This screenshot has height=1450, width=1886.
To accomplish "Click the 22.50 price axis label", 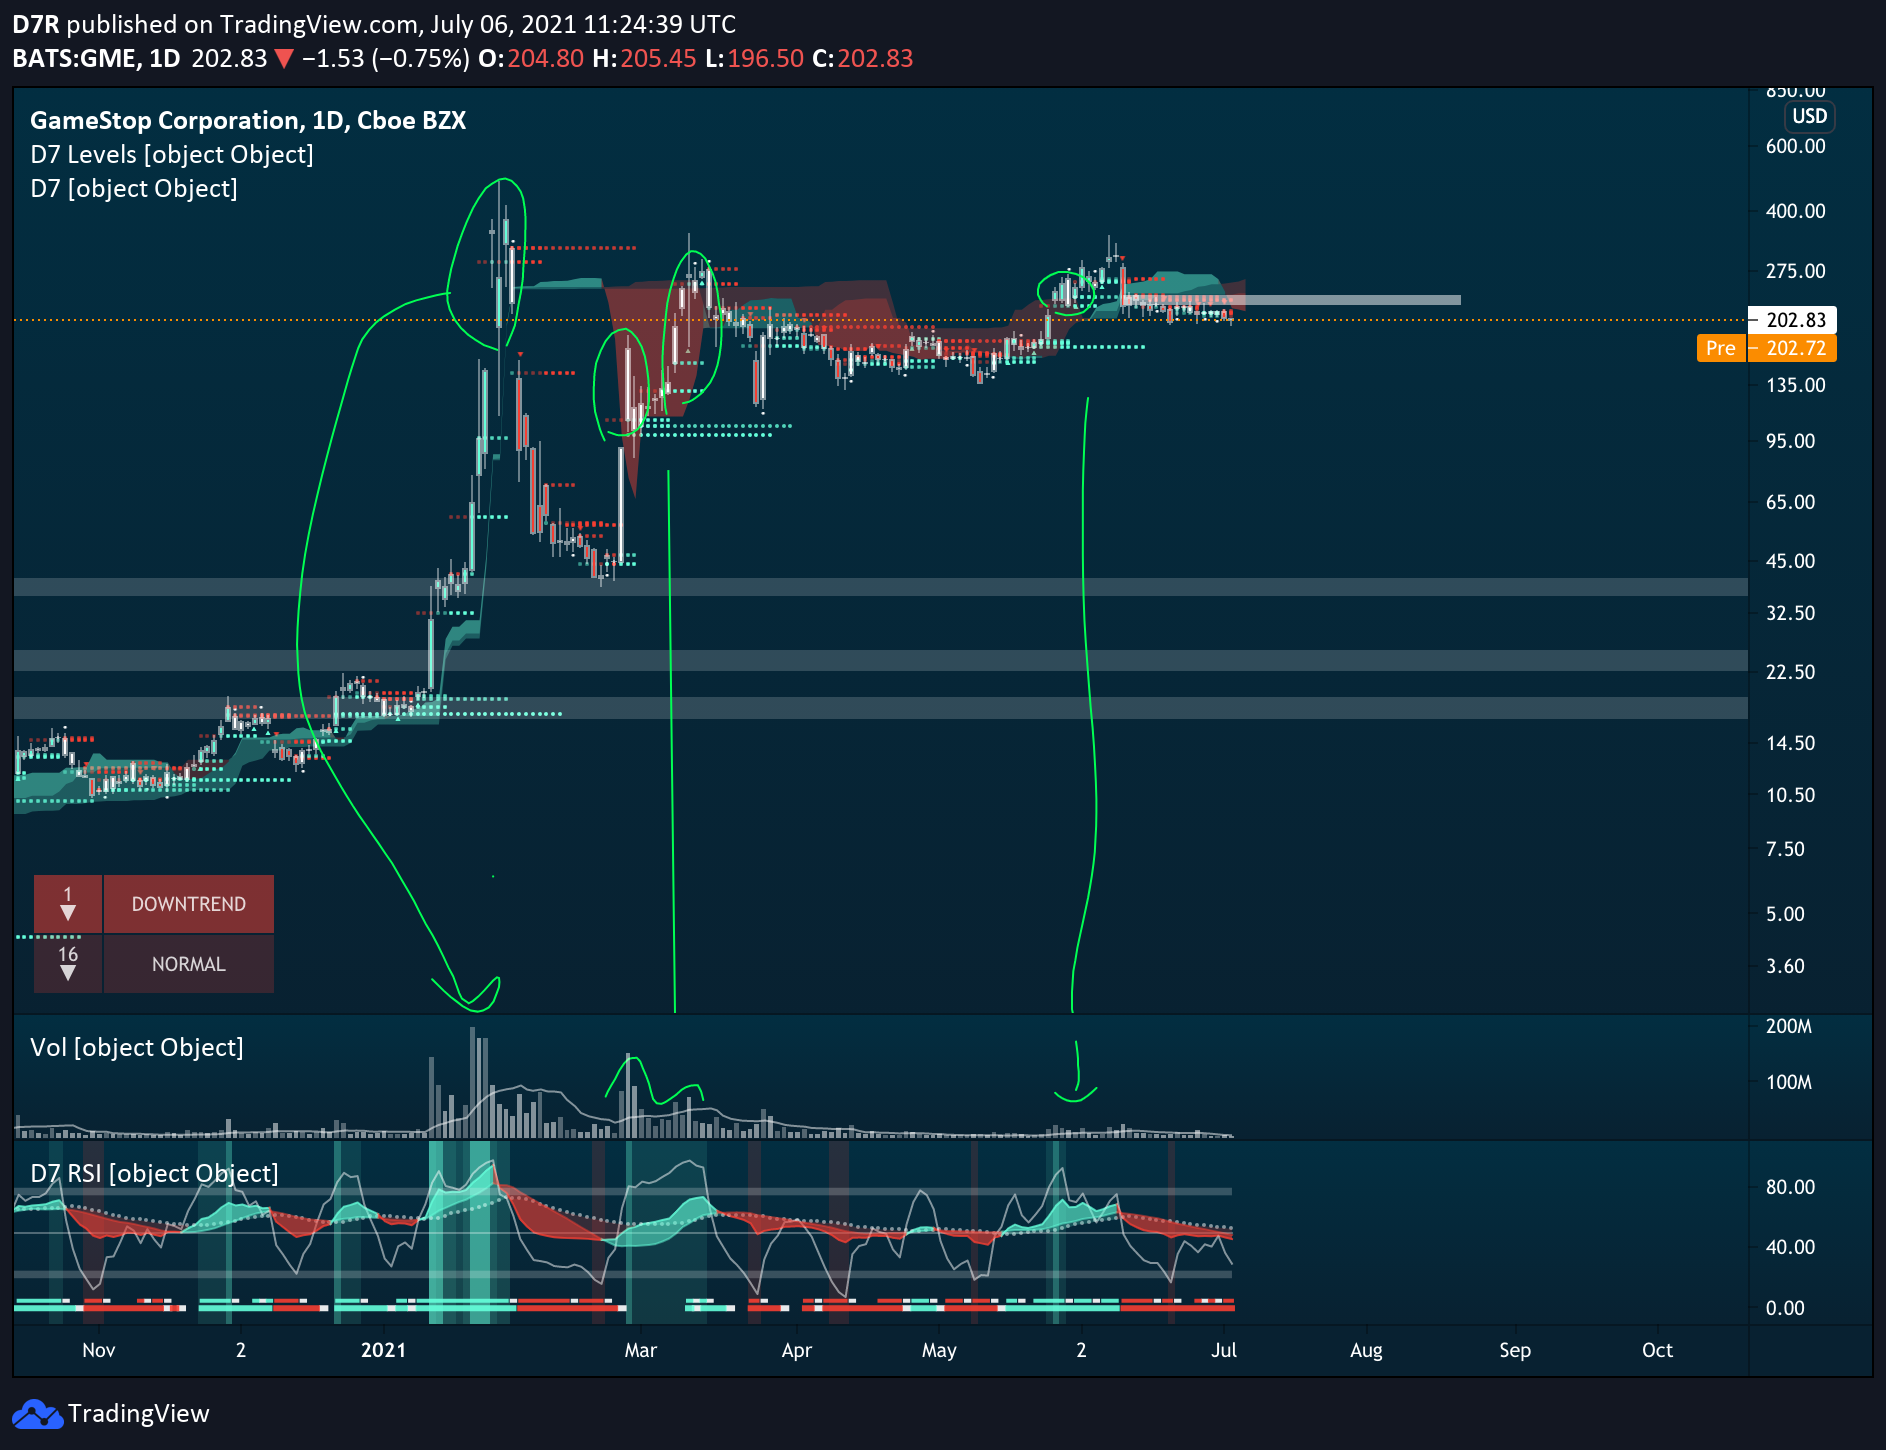I will tap(1790, 672).
